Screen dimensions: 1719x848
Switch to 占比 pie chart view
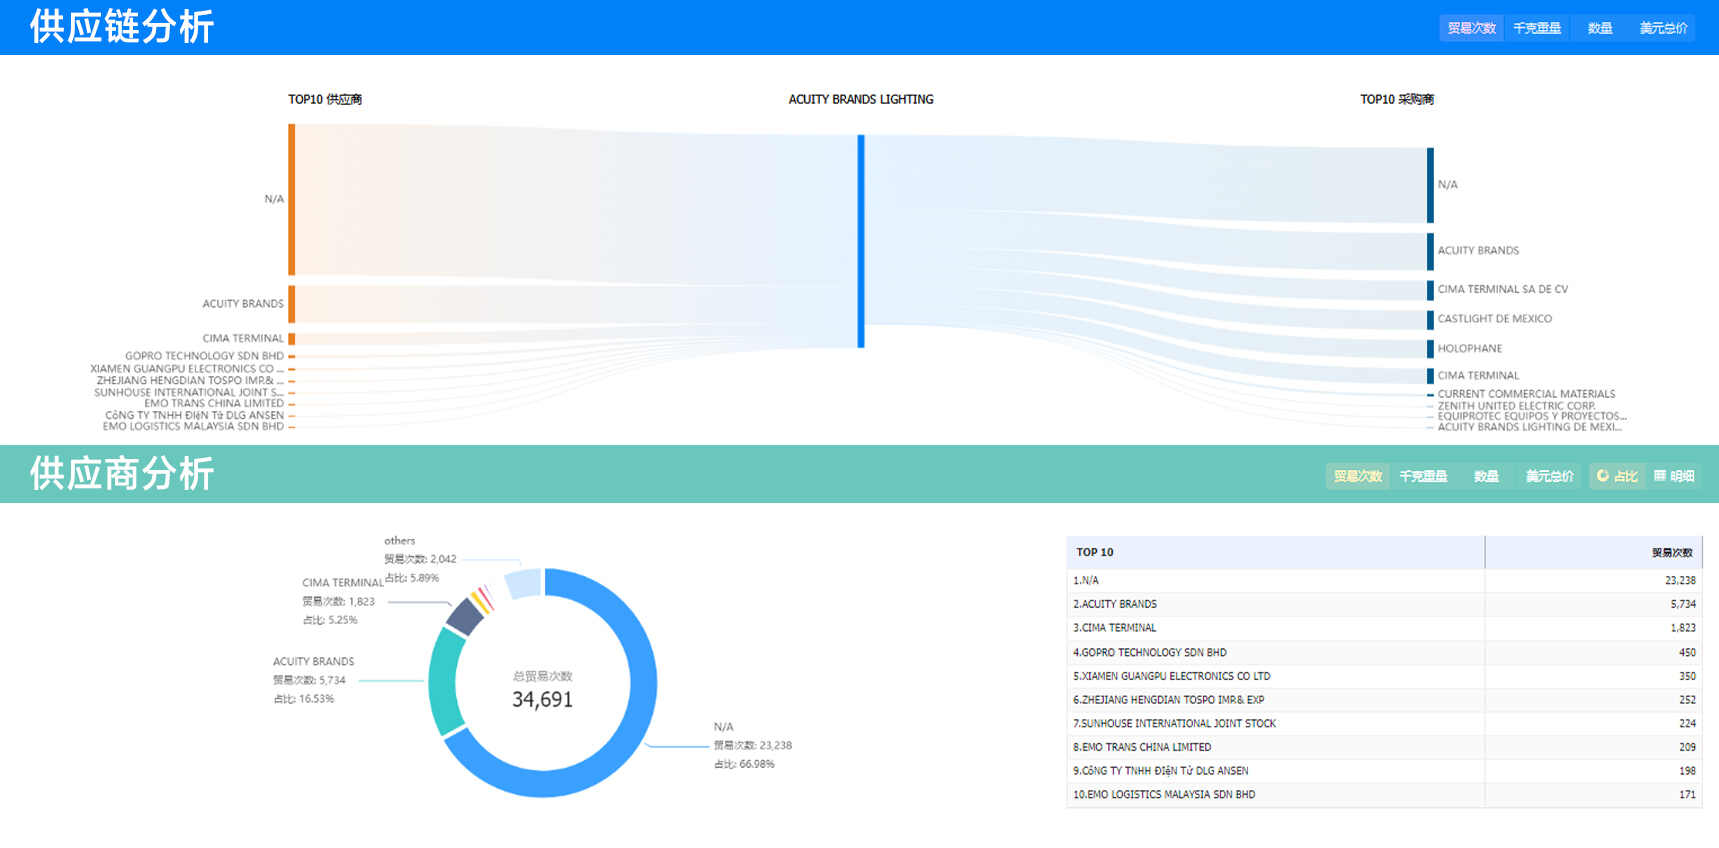(1617, 476)
